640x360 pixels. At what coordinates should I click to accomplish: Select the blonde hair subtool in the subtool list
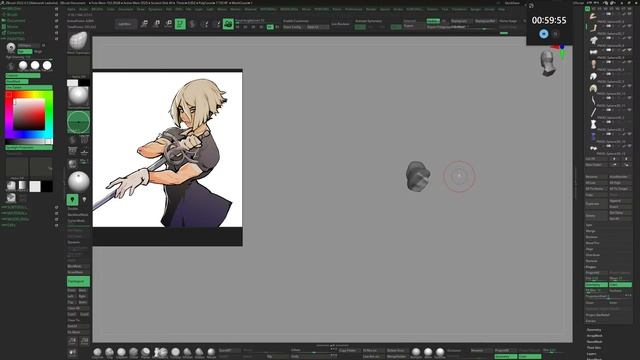tap(593, 88)
